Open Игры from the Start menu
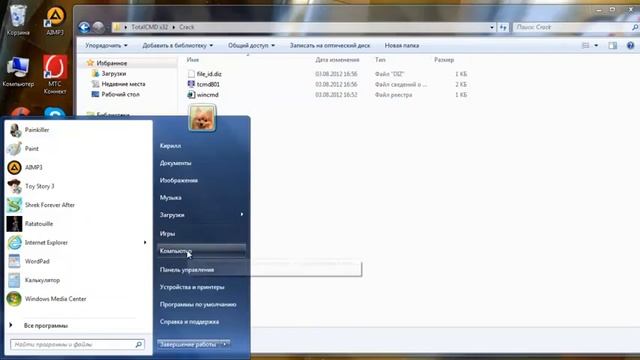 pyautogui.click(x=167, y=233)
